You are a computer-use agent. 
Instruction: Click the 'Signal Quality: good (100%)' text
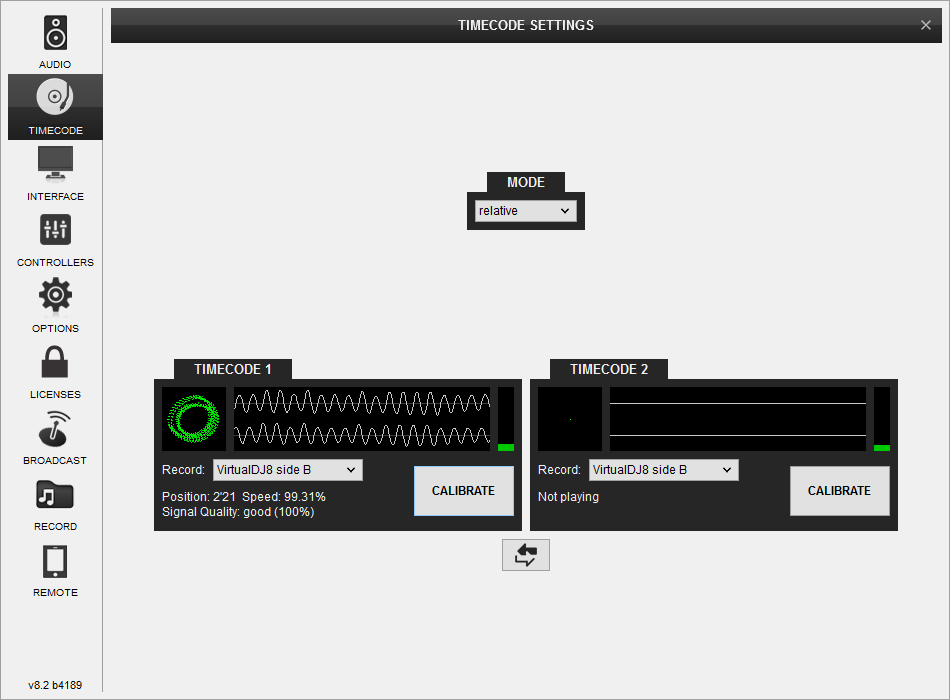pos(238,512)
